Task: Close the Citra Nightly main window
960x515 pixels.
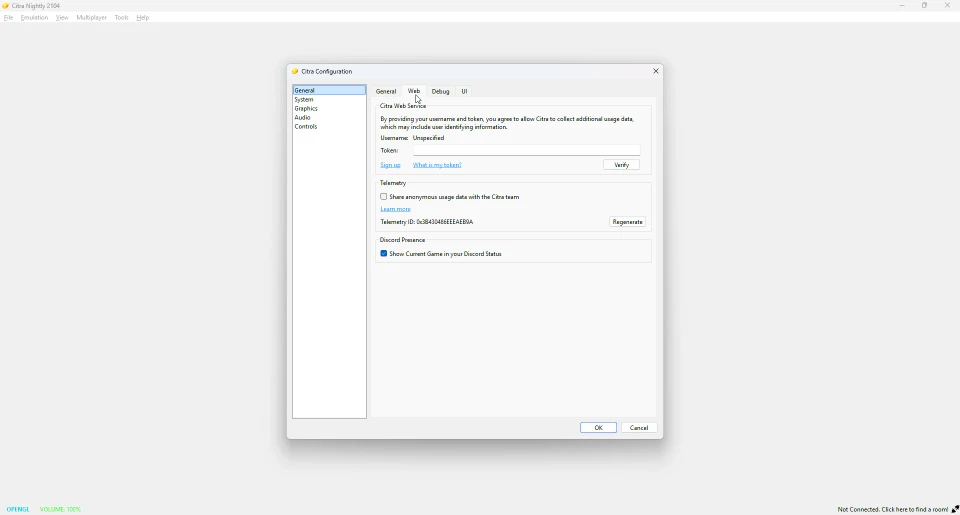Action: tap(947, 6)
